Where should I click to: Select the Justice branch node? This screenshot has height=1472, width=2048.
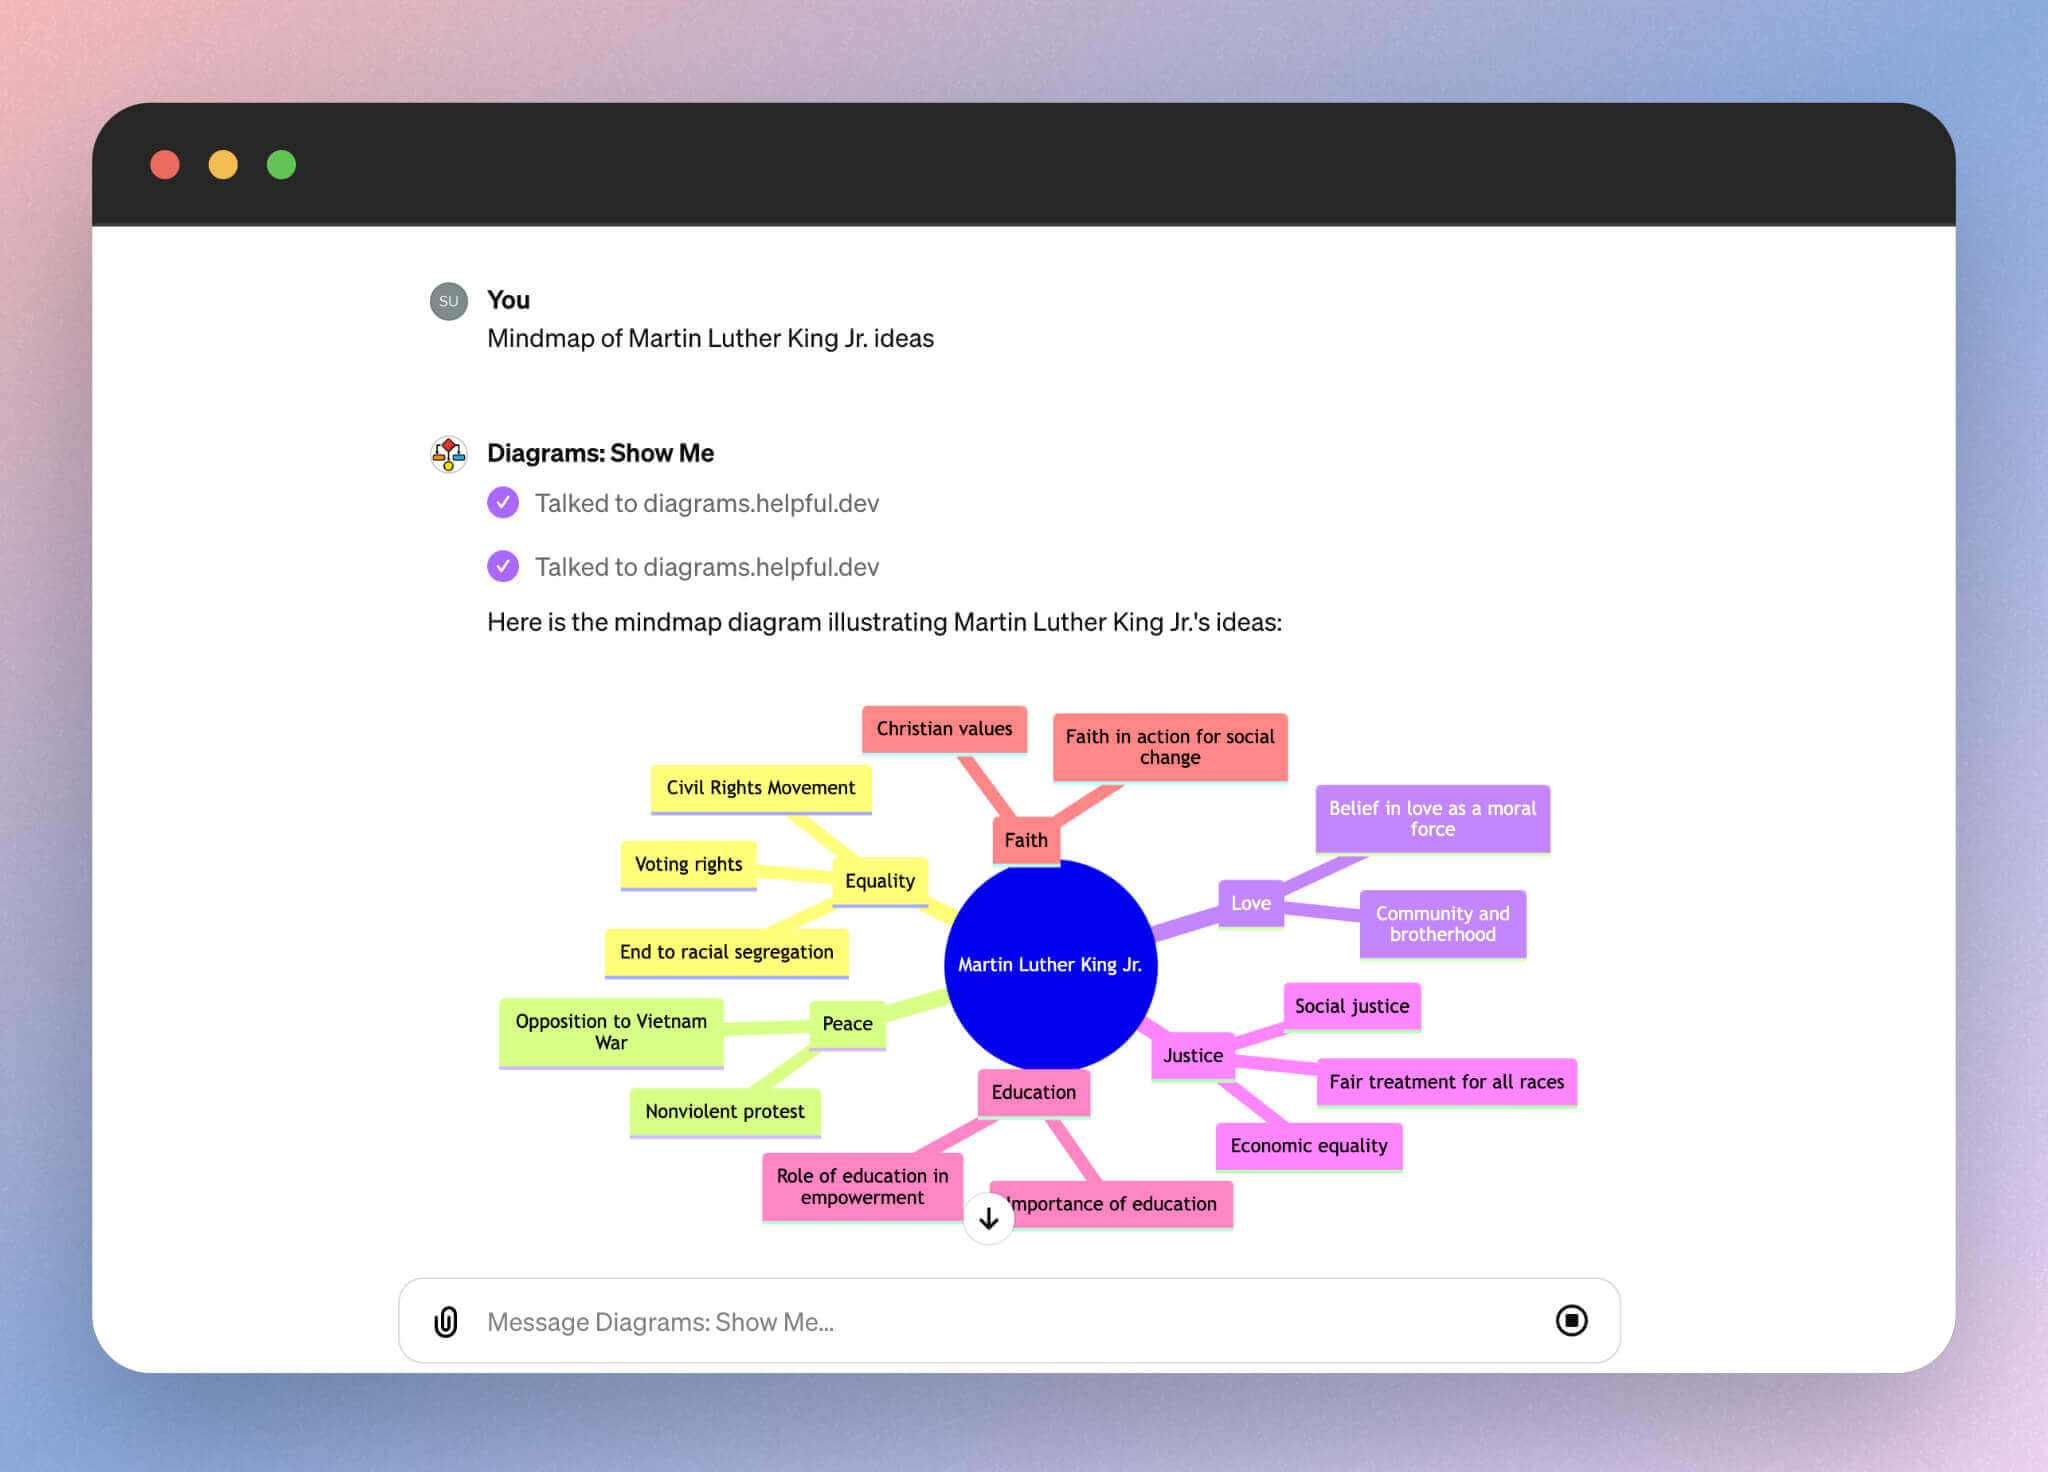[x=1193, y=1055]
